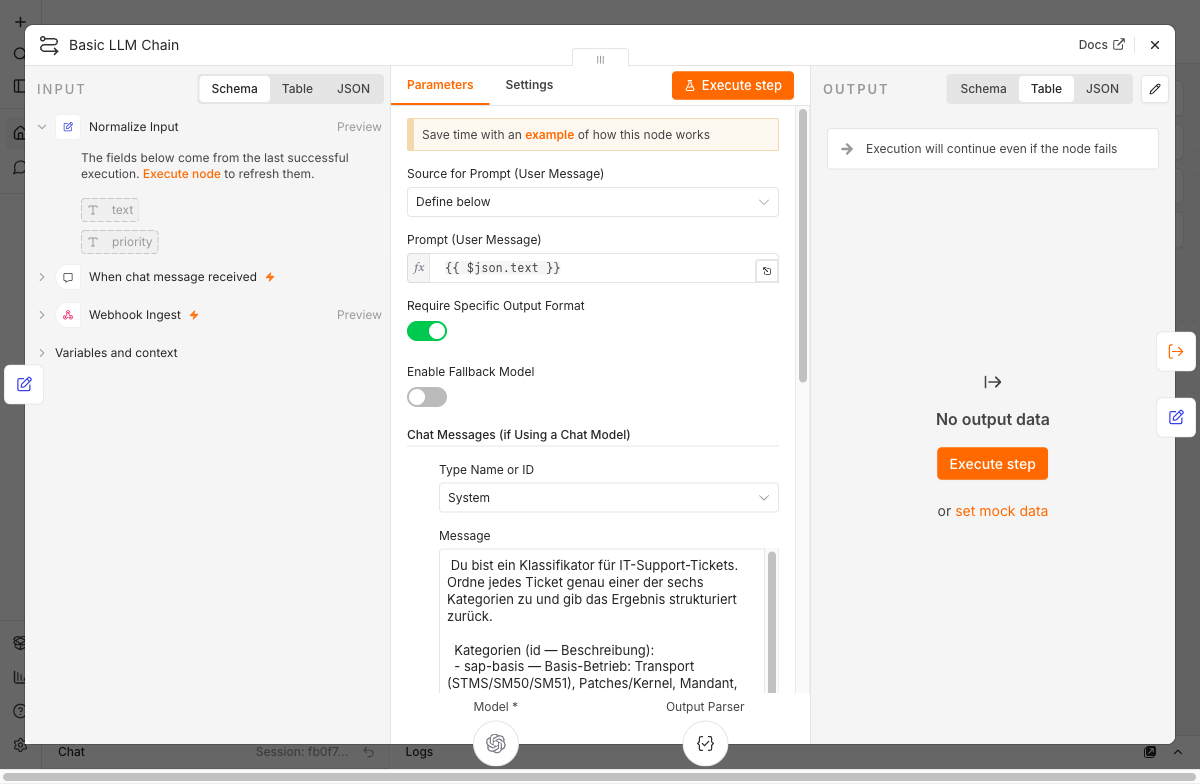Click the reset session icon

pos(368,752)
